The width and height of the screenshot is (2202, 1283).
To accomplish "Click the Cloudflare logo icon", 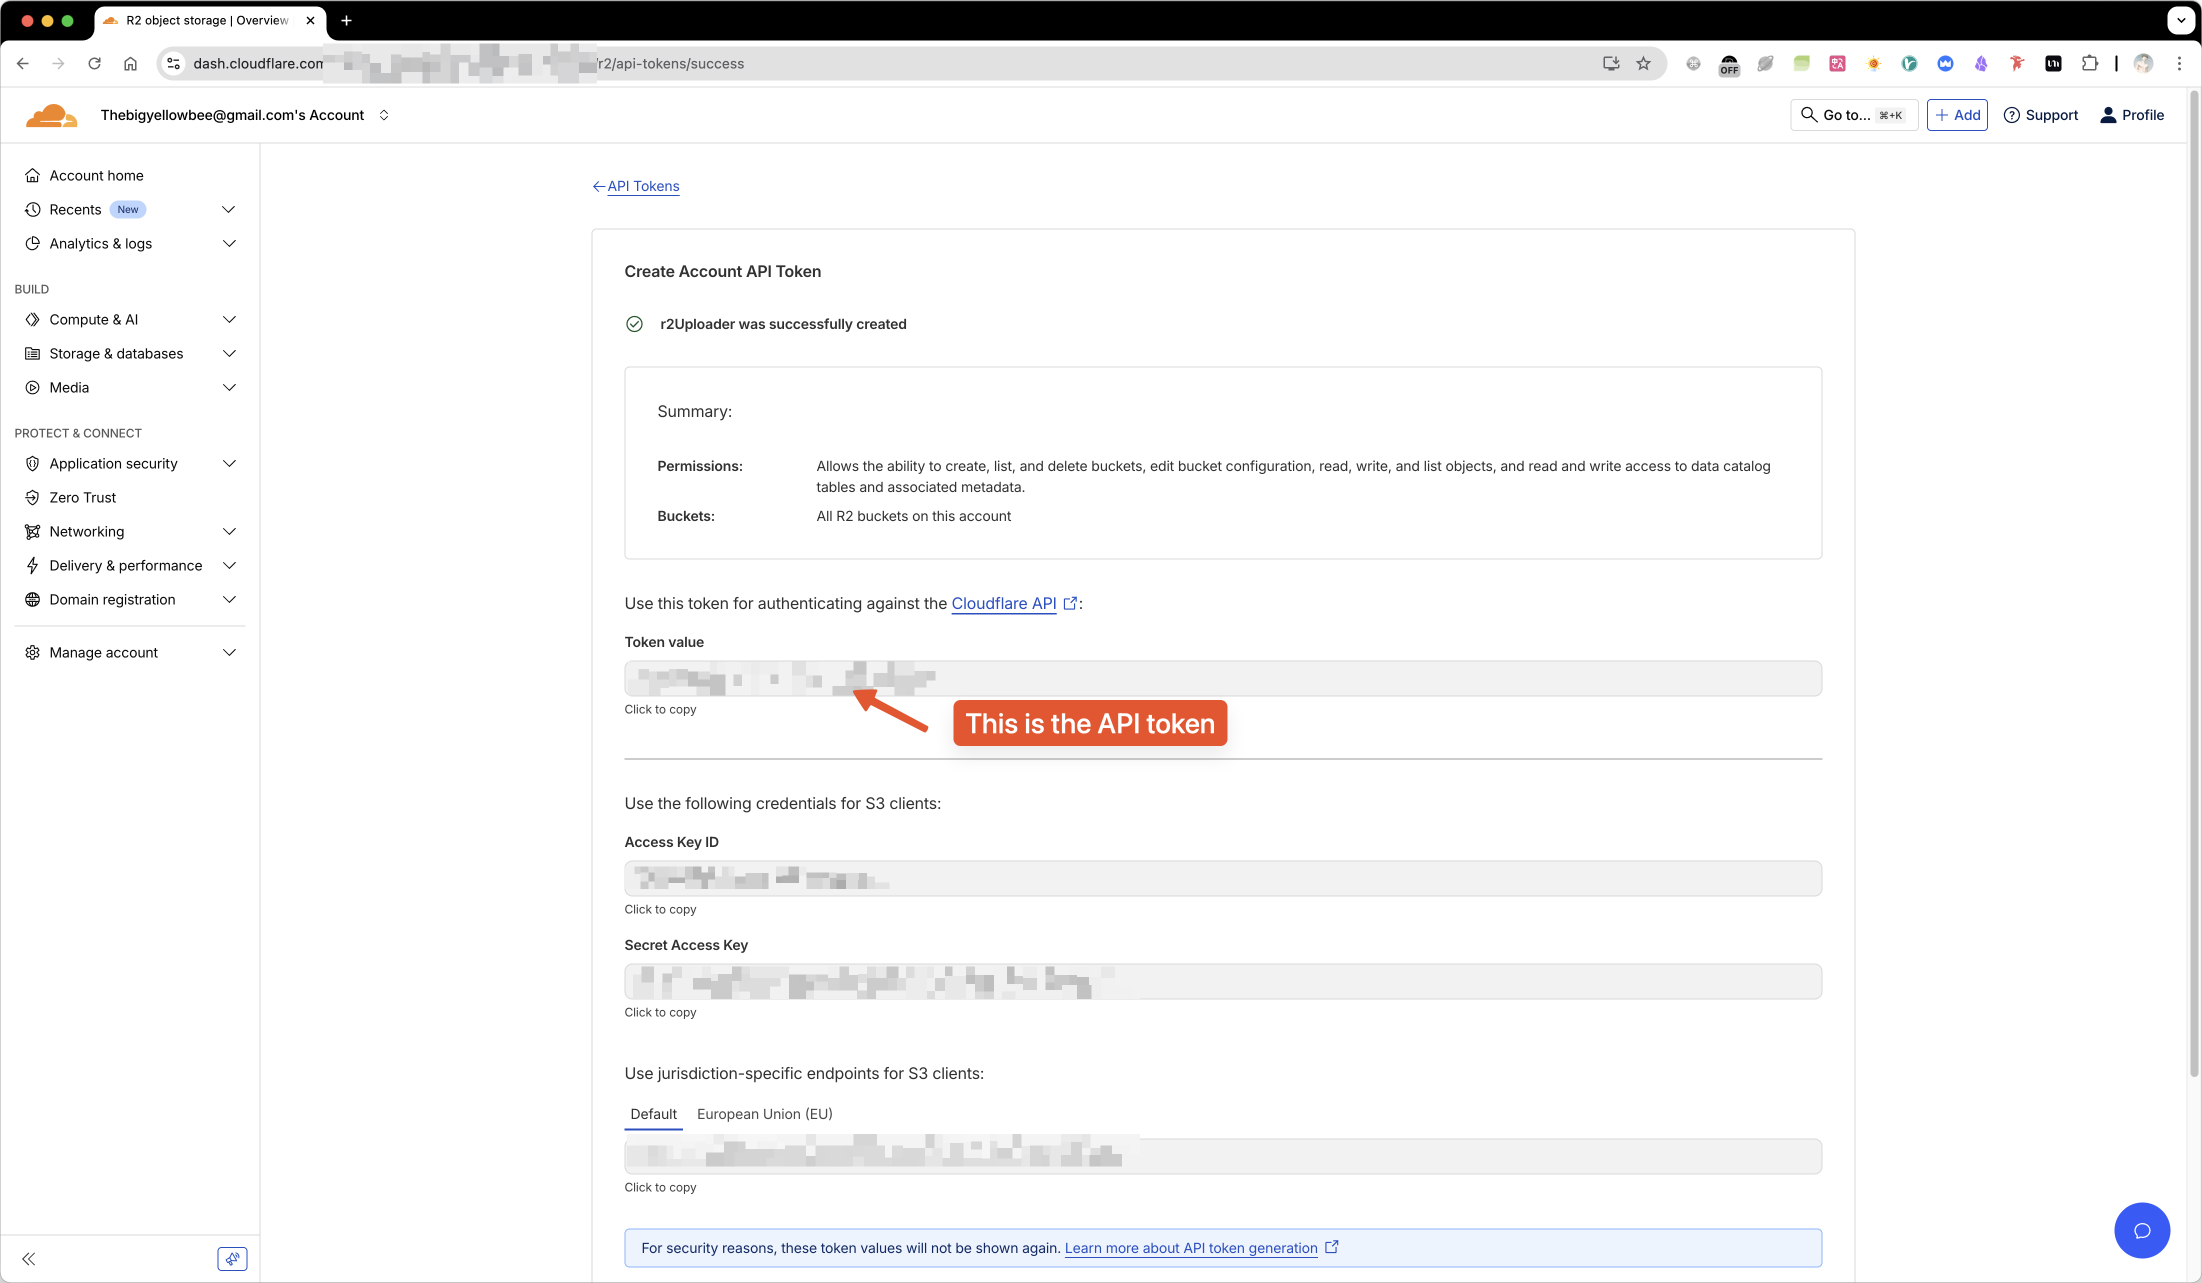I will 51,116.
